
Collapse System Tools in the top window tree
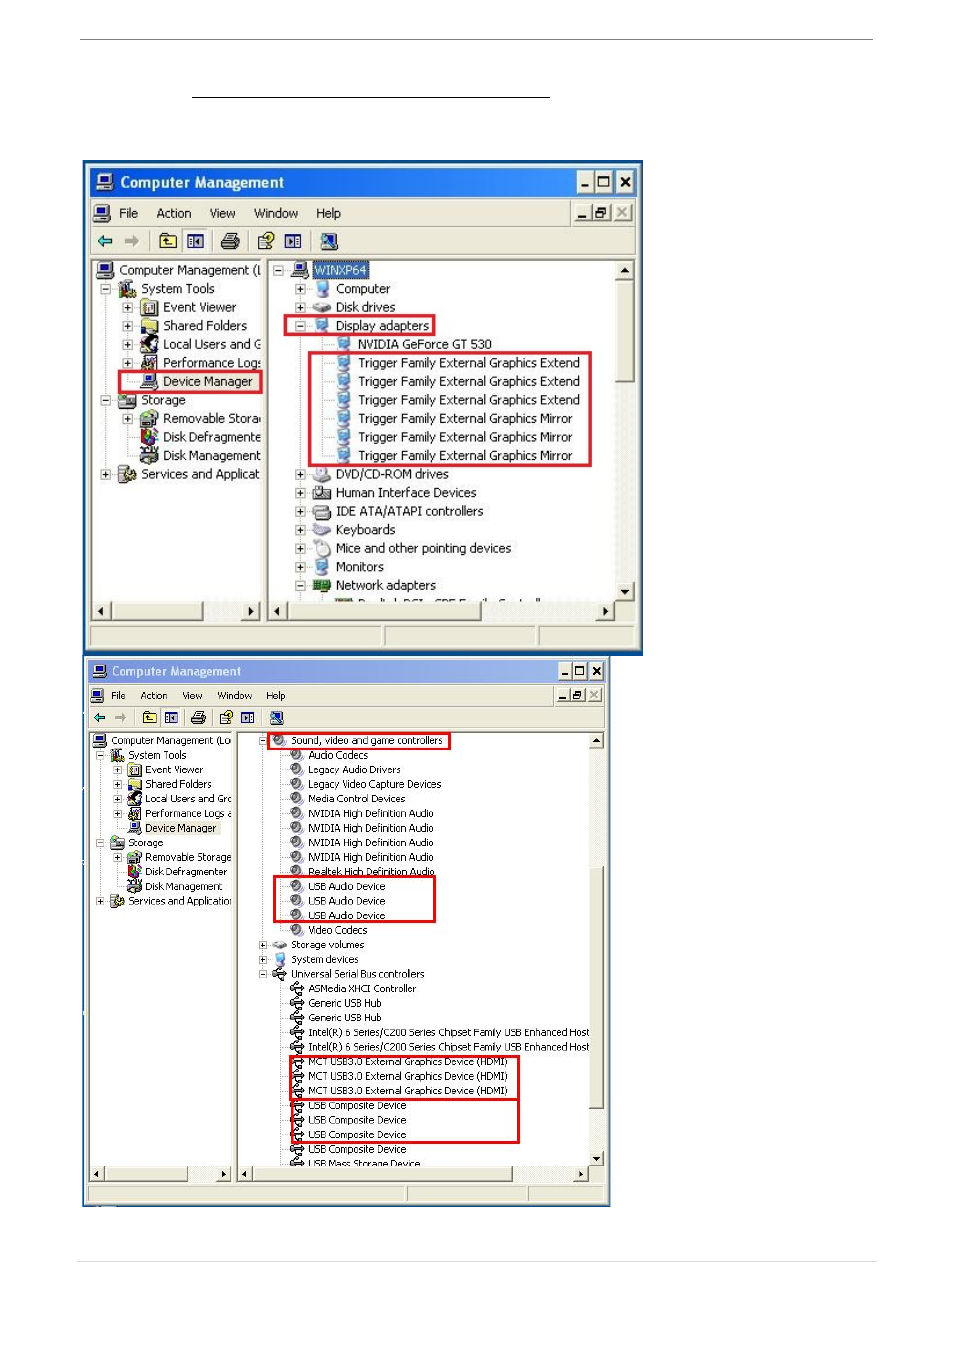pyautogui.click(x=105, y=289)
